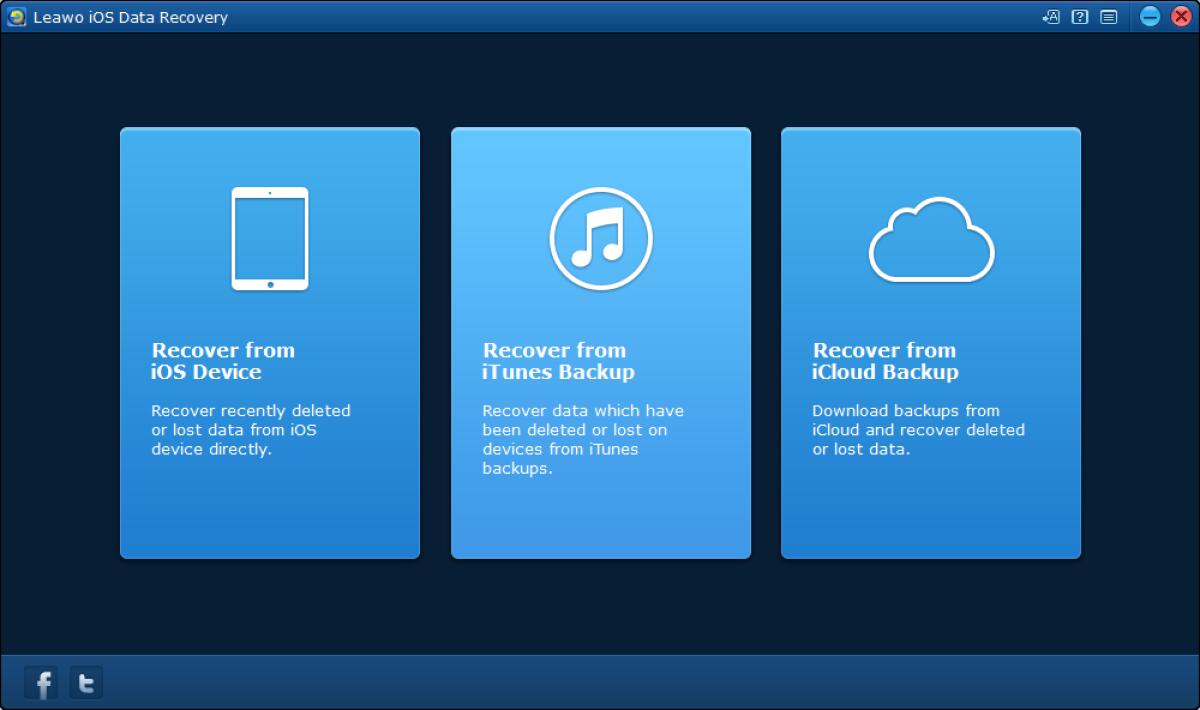Open the Facebook page via the Facebook icon
1200x710 pixels.
pos(42,683)
